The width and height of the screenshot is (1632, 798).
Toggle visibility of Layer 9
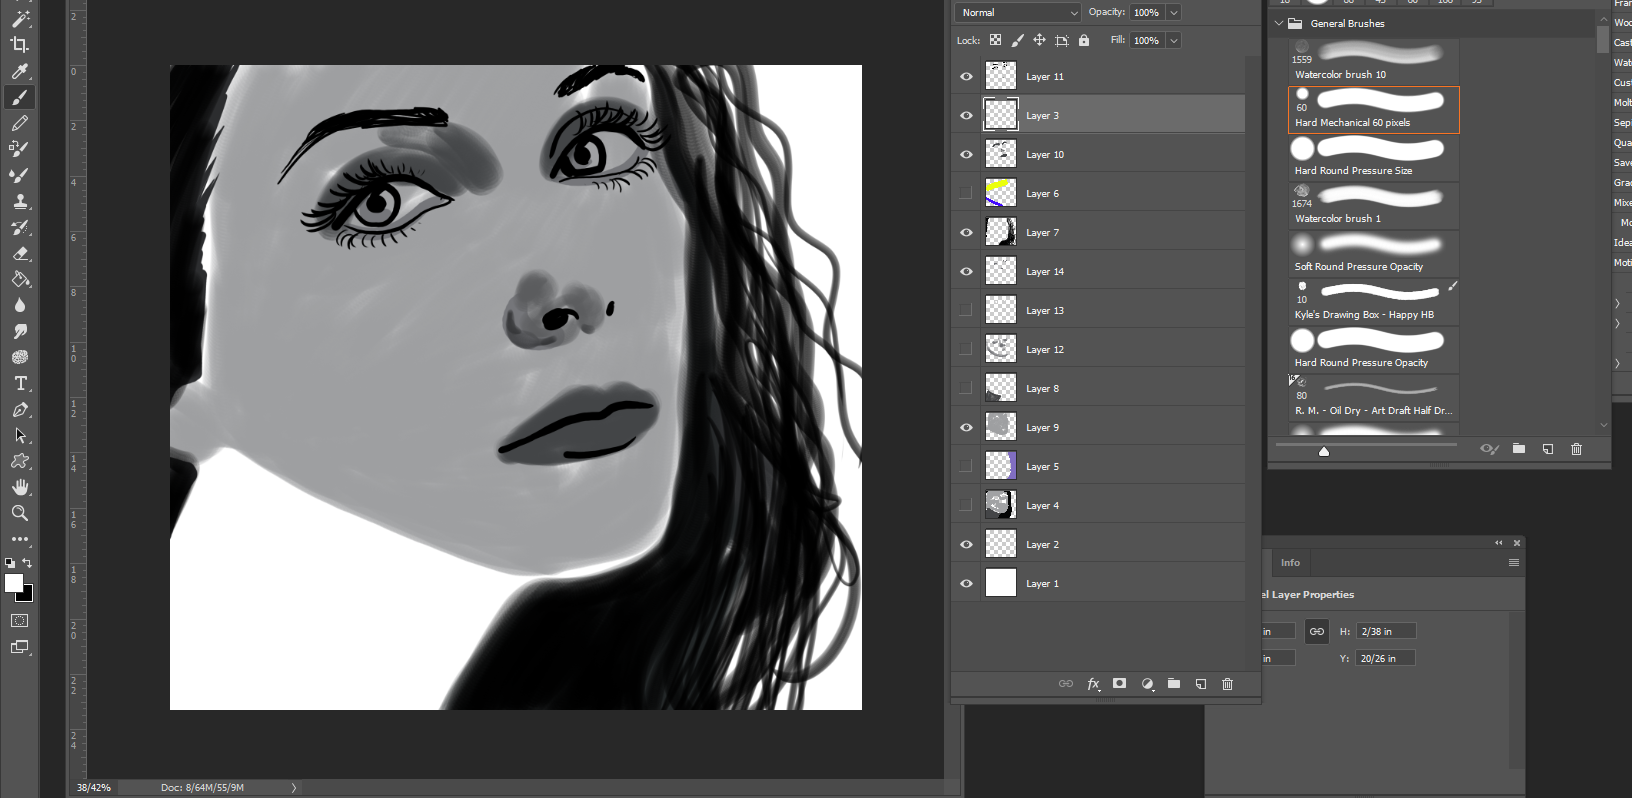click(x=966, y=428)
